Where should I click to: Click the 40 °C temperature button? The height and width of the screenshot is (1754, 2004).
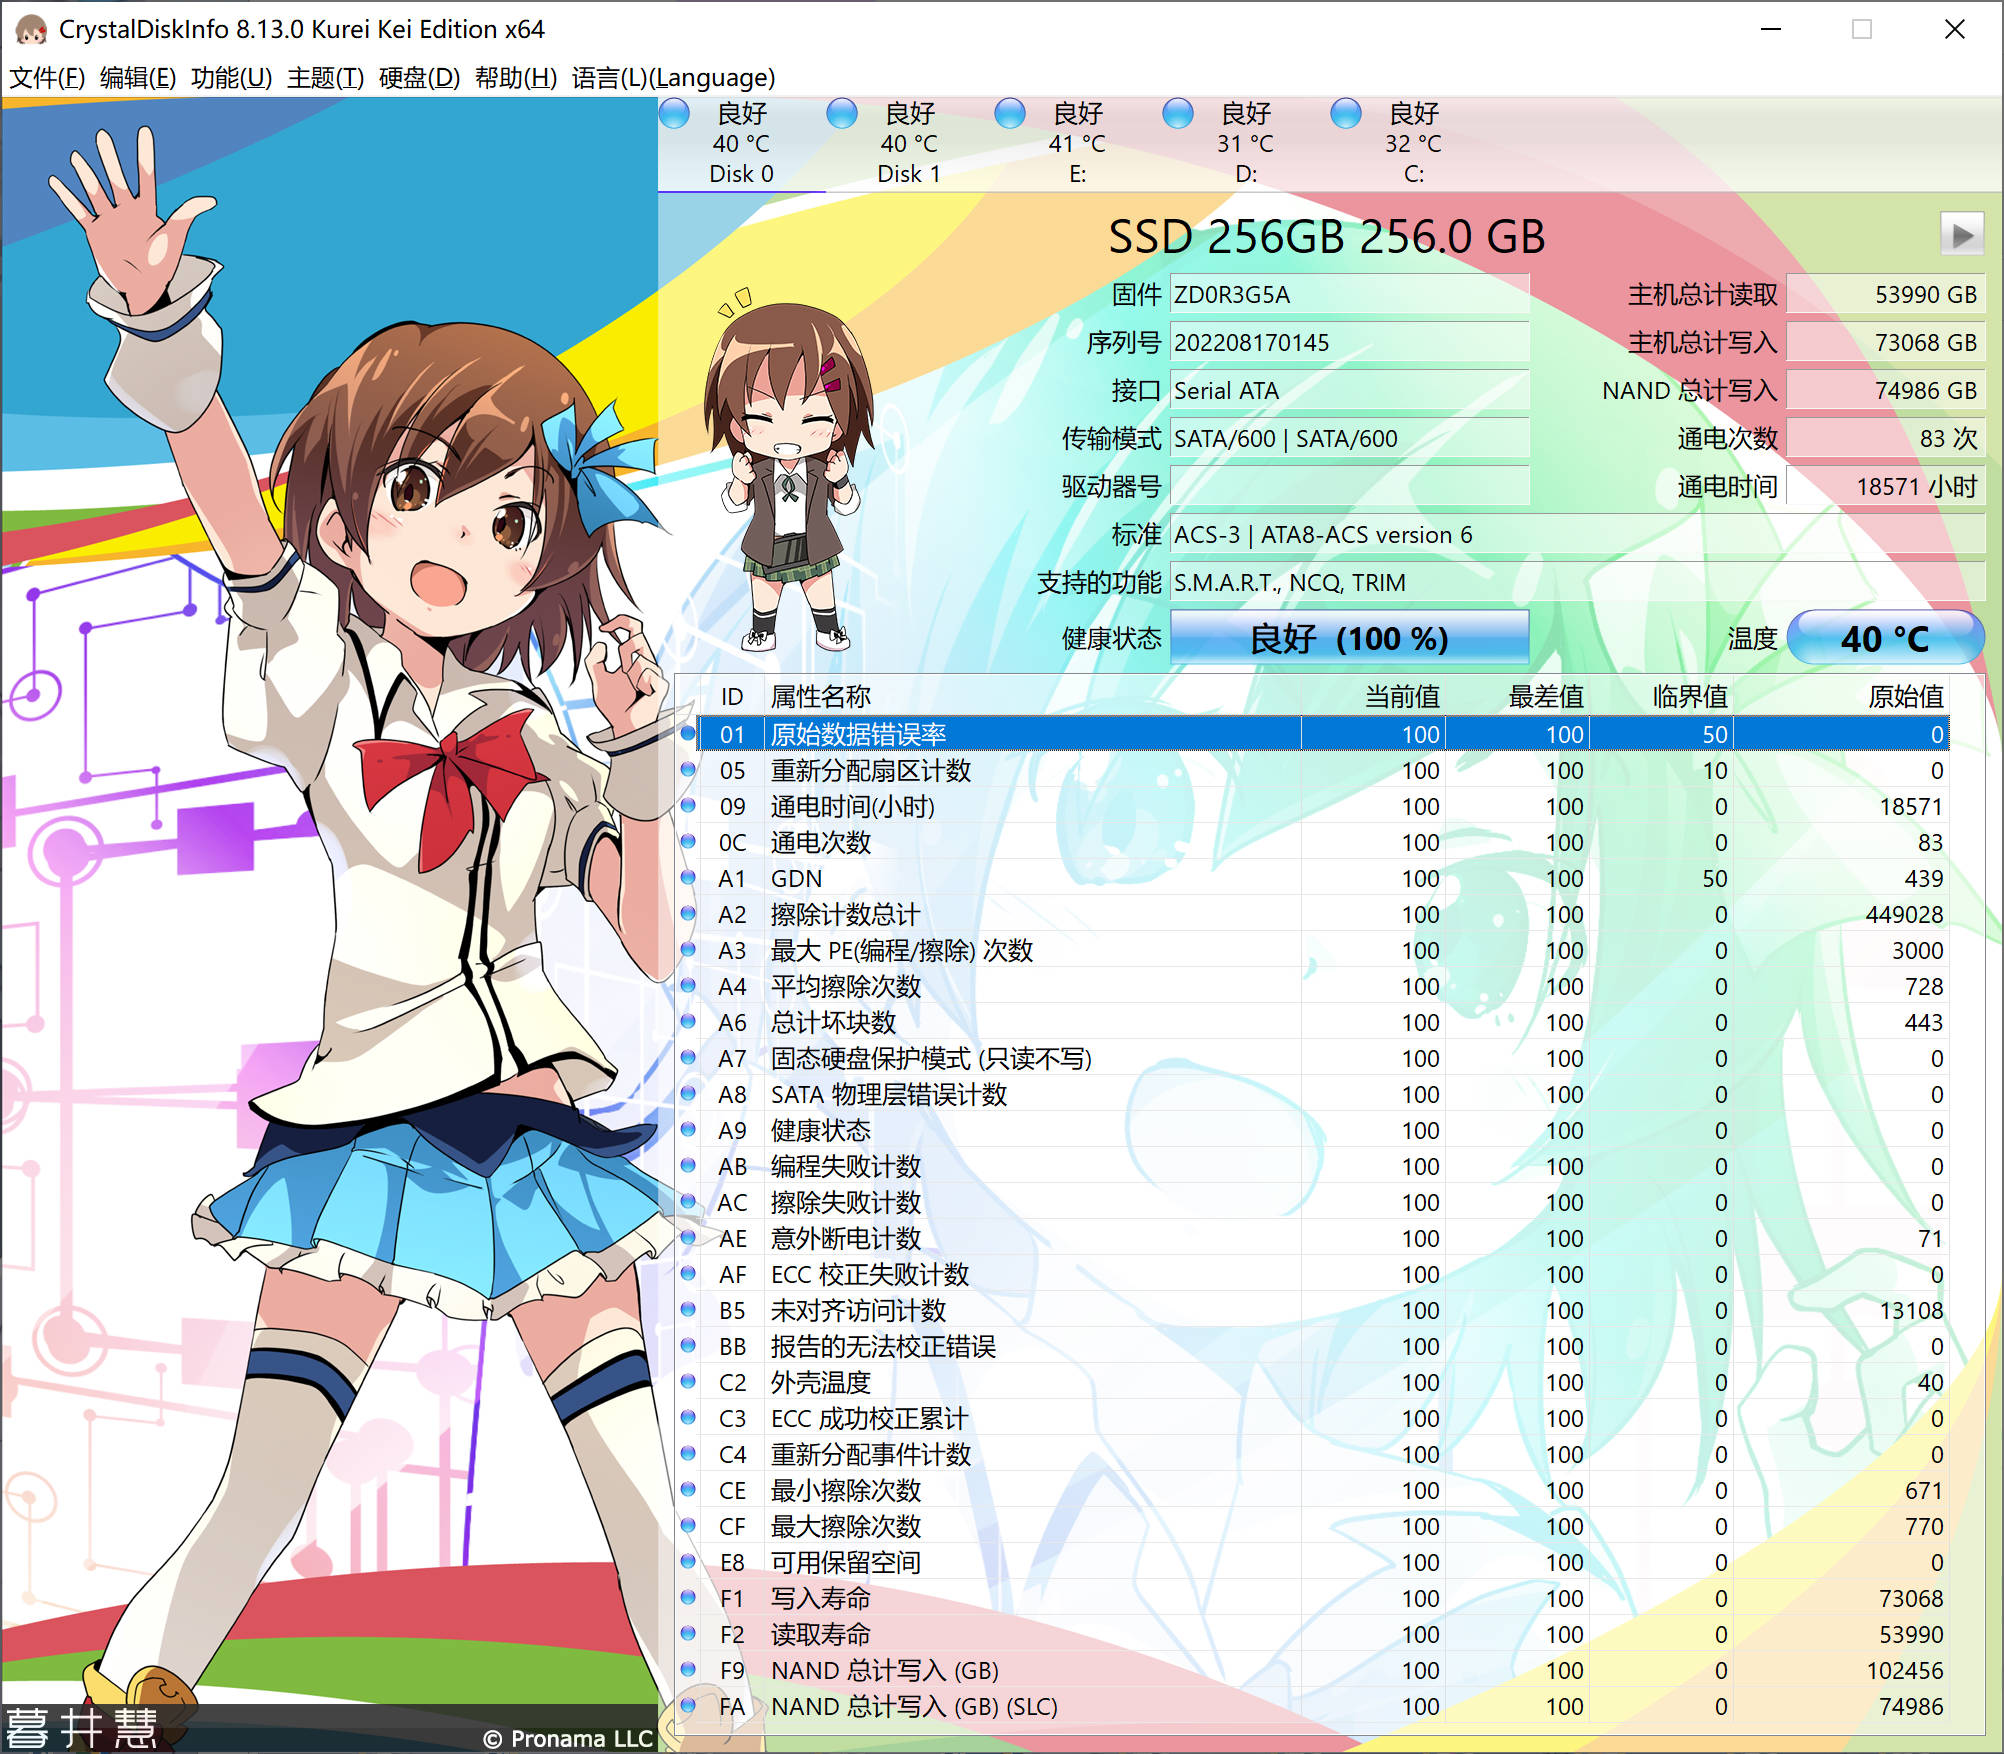pos(1885,638)
